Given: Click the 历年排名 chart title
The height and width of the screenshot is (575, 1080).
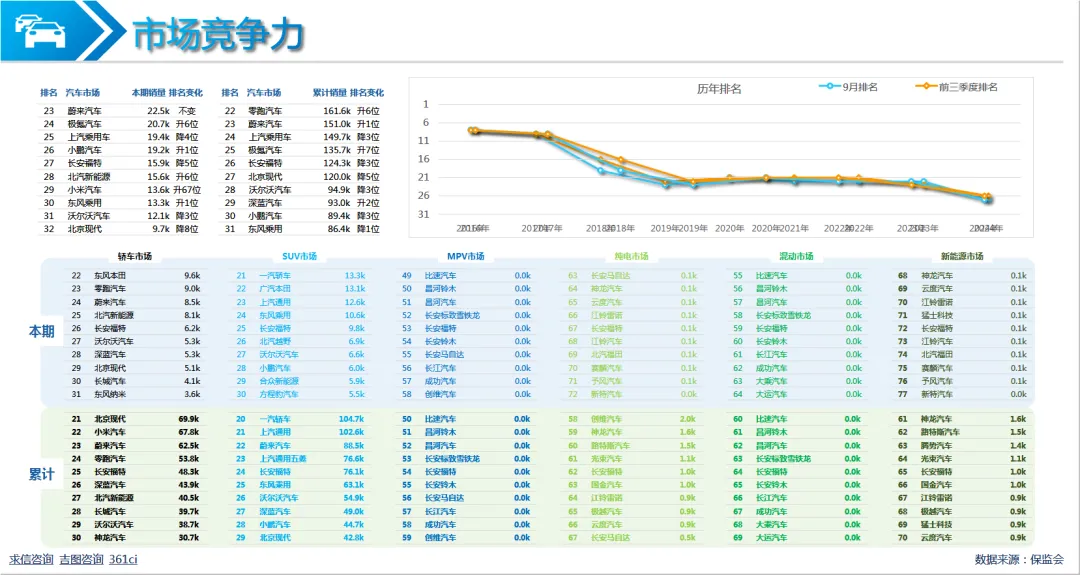Looking at the screenshot, I should click(x=719, y=89).
